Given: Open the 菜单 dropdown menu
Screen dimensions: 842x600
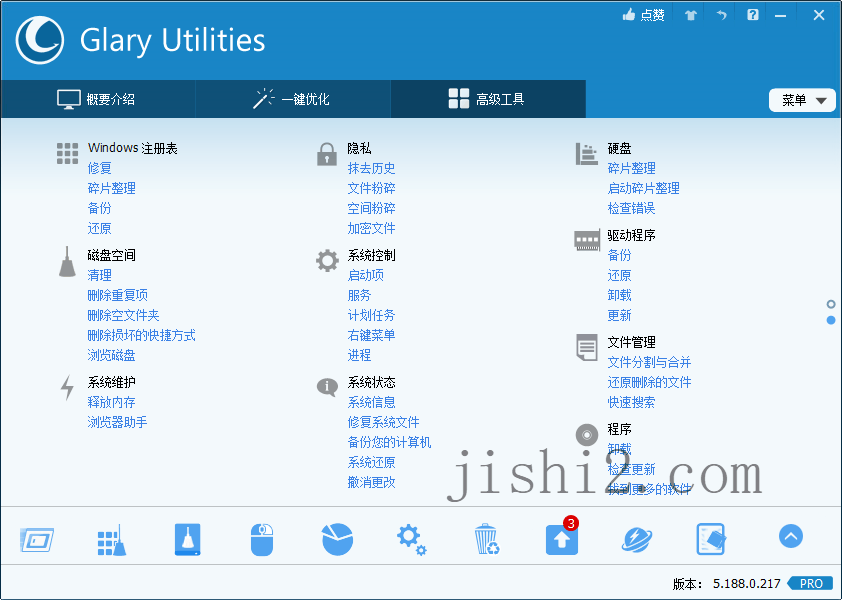Looking at the screenshot, I should coord(802,100).
